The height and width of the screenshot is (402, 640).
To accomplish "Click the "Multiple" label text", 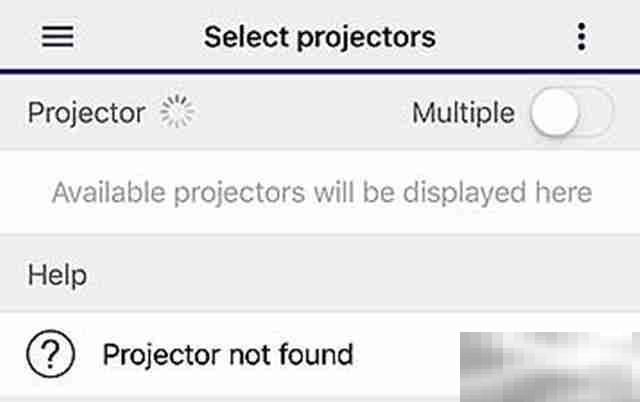I will coord(463,113).
